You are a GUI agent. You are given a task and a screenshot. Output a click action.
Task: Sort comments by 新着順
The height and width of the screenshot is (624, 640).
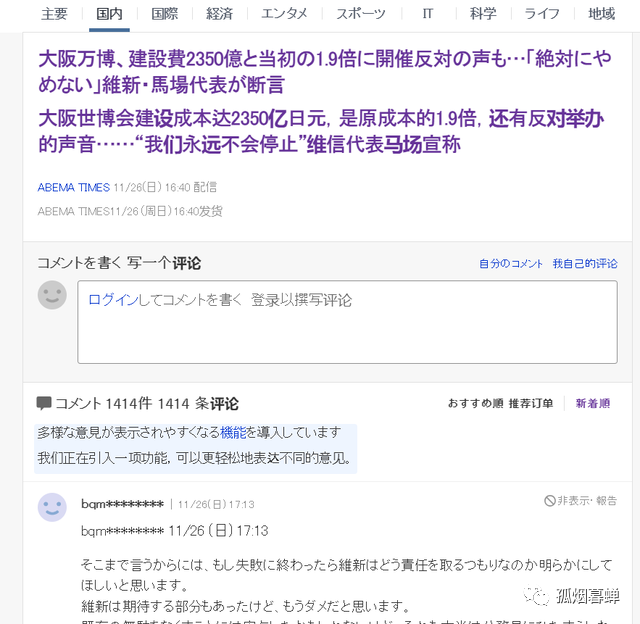click(x=592, y=404)
